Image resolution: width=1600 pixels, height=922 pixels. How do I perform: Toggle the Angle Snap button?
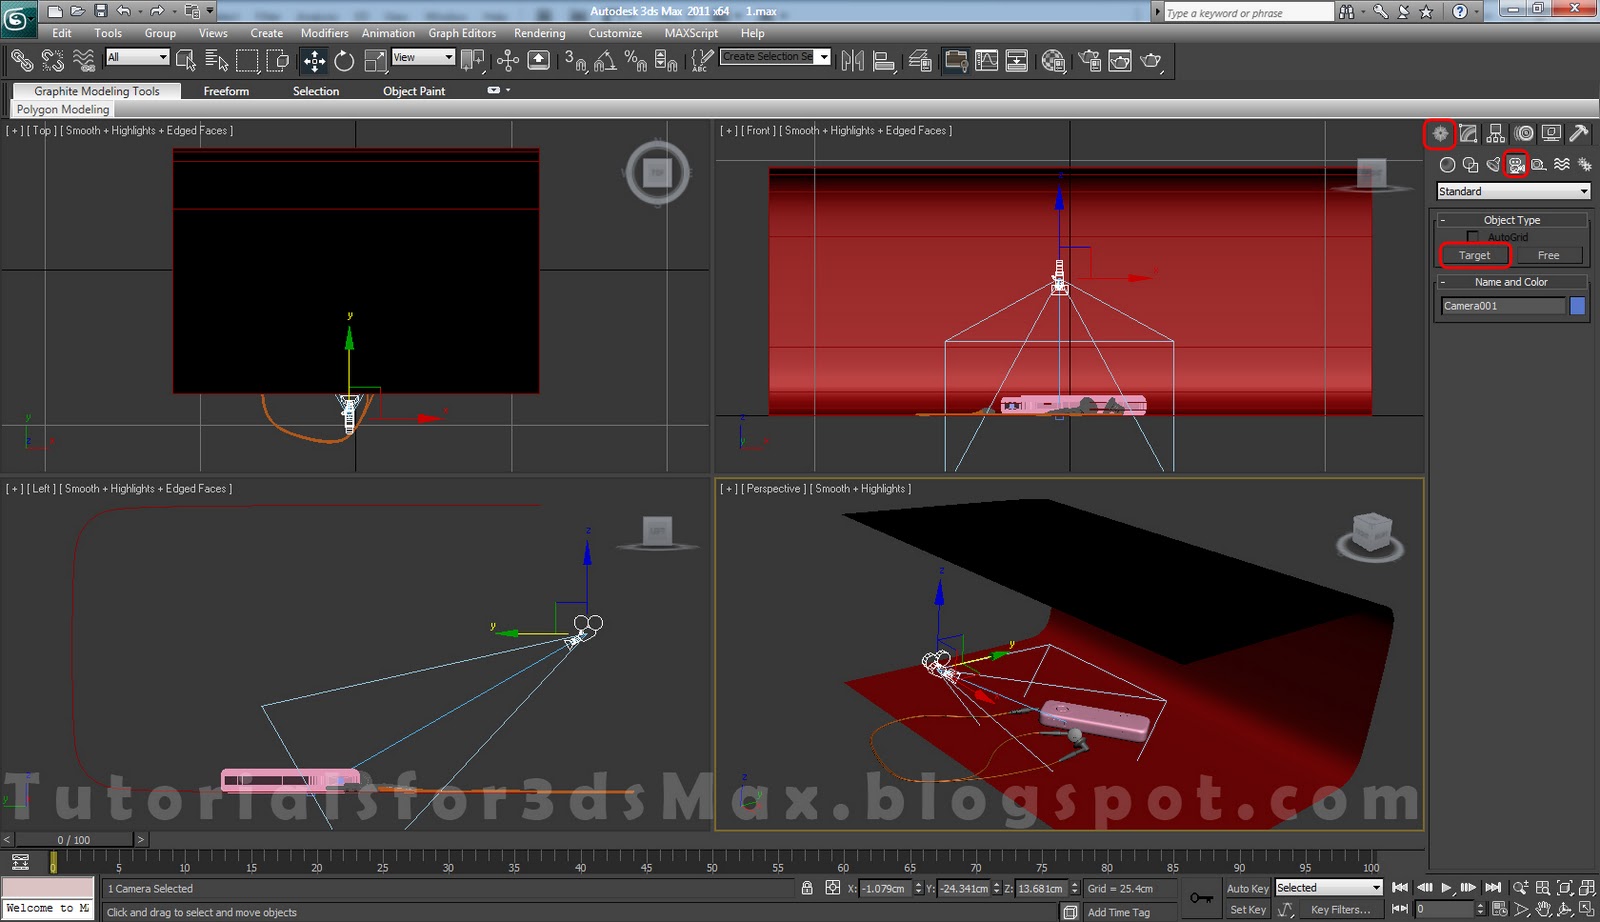click(605, 61)
